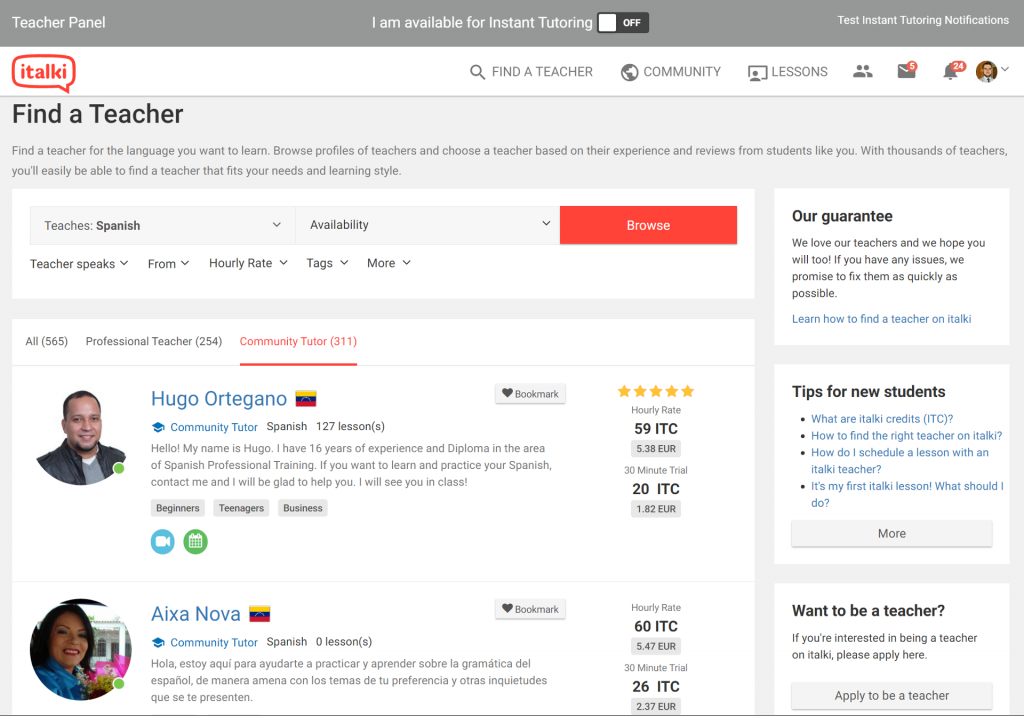Select the All (565) tab
The width and height of the screenshot is (1024, 716).
[47, 341]
